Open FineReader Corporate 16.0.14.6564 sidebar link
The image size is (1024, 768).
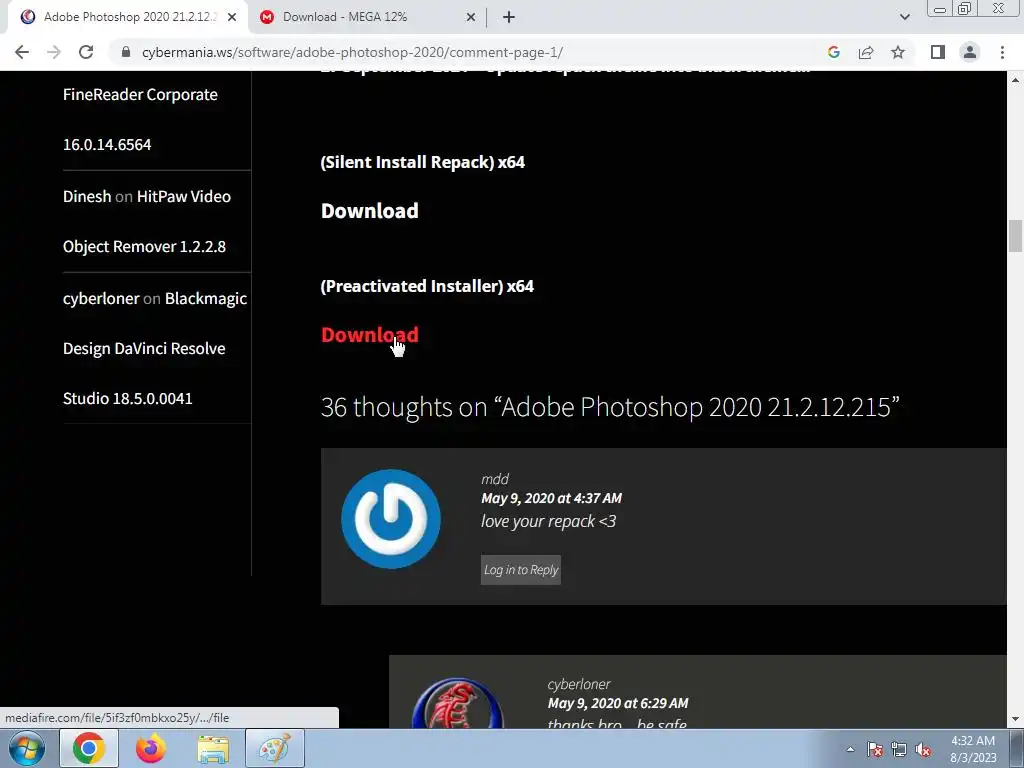(140, 120)
